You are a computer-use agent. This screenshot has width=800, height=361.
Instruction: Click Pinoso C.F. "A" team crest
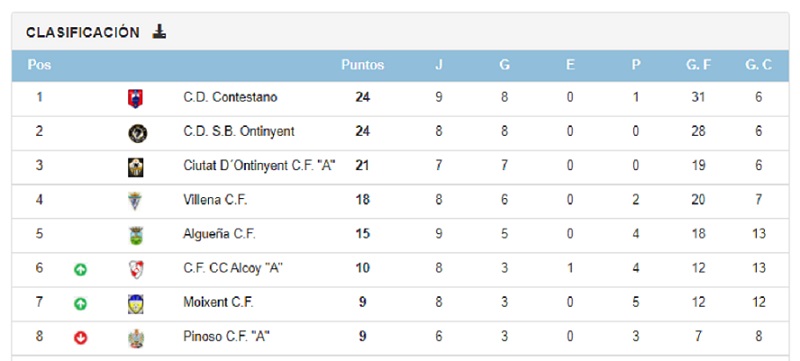(x=136, y=338)
